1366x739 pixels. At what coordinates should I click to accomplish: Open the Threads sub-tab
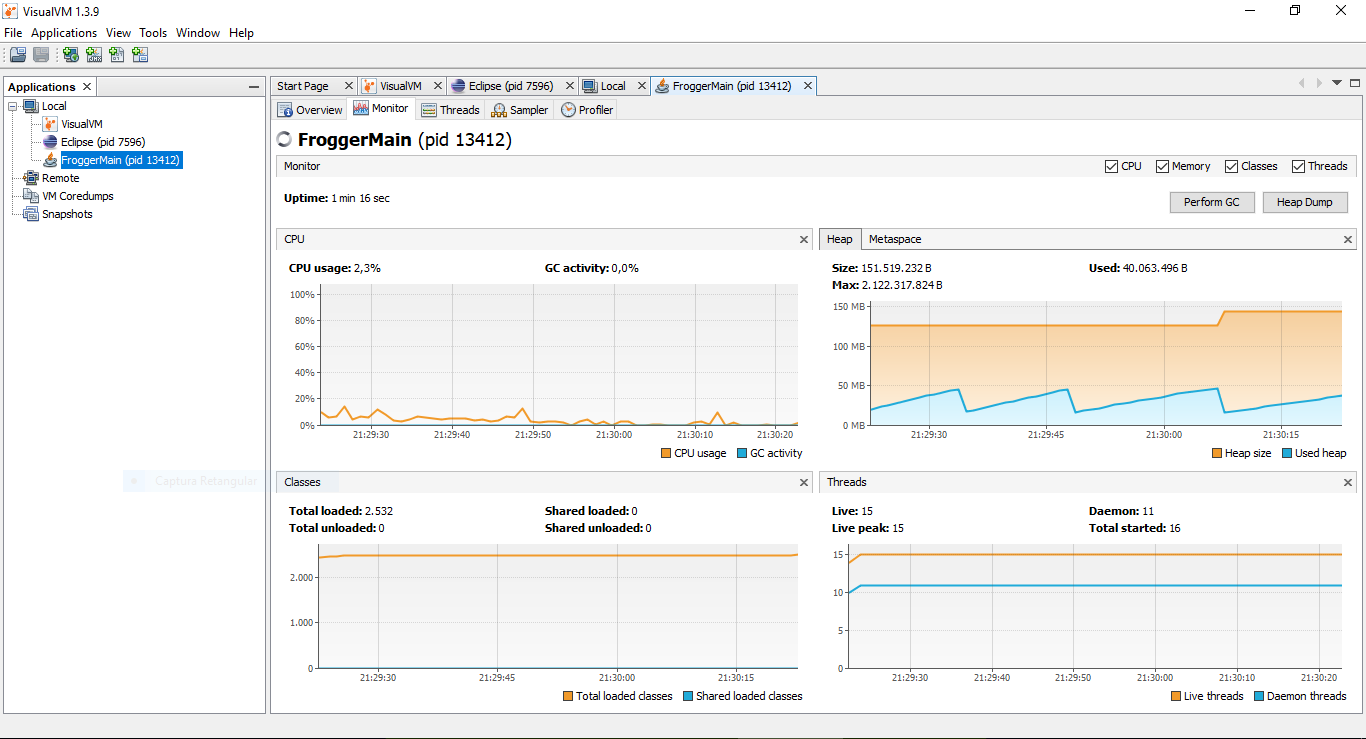click(x=451, y=110)
